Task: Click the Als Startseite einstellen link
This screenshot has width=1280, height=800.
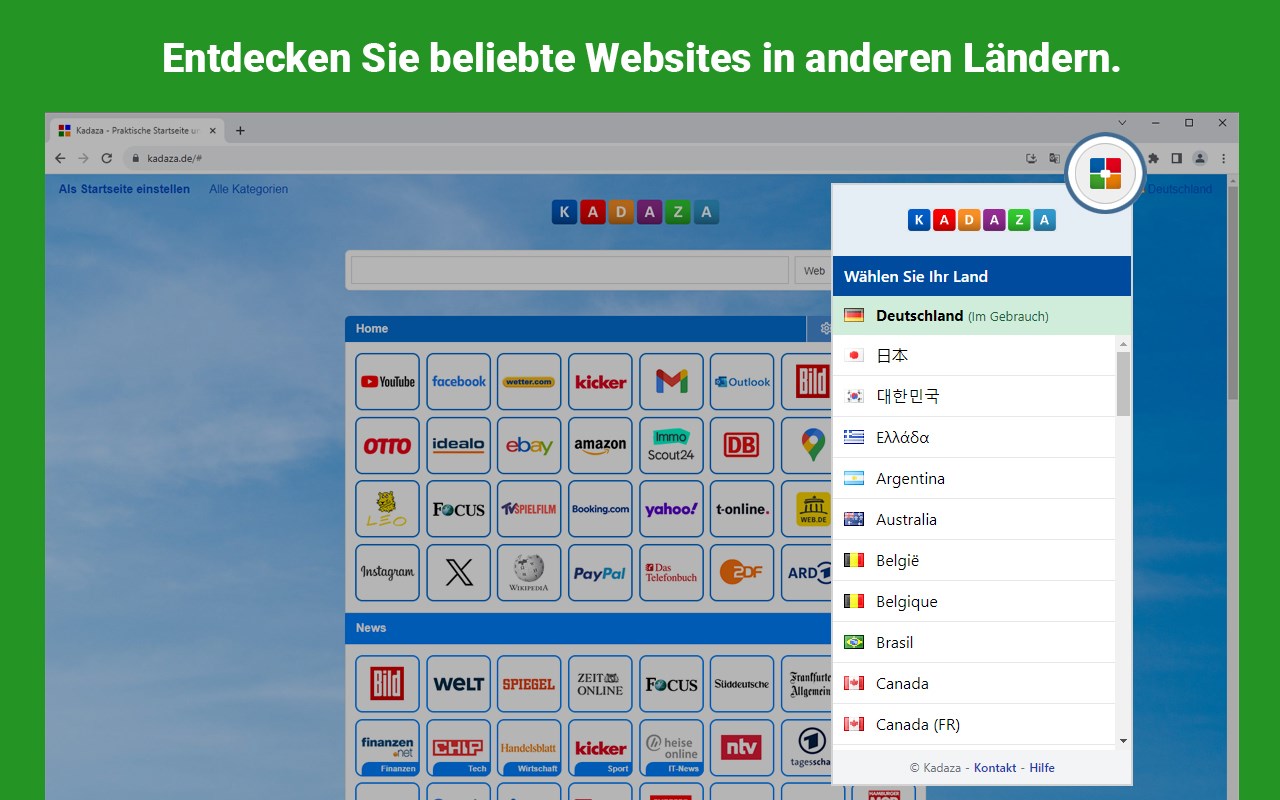Action: pos(124,189)
